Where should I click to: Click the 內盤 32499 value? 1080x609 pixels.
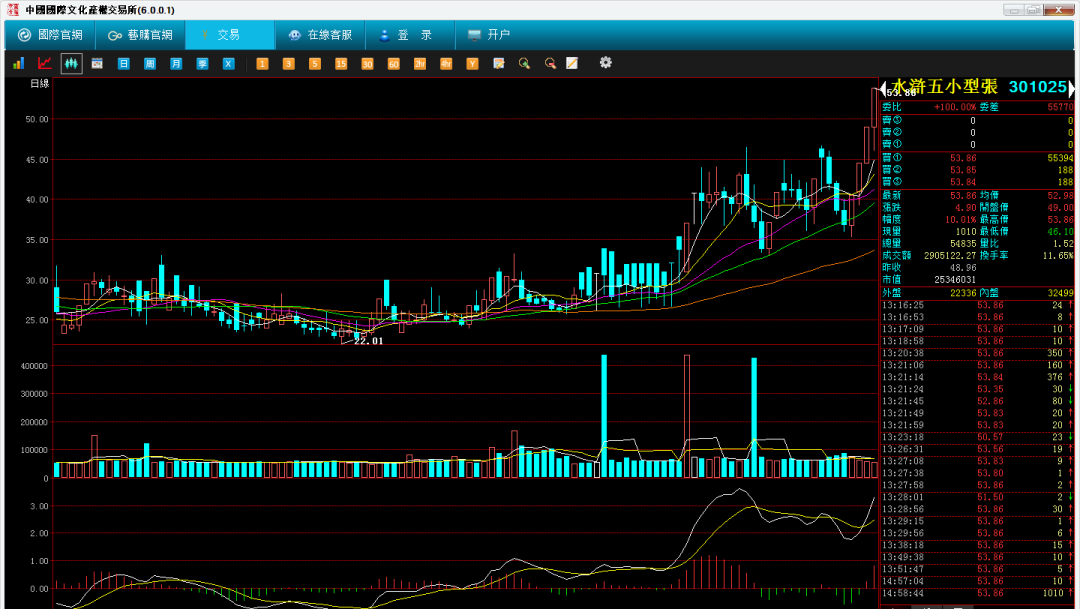pyautogui.click(x=1061, y=293)
